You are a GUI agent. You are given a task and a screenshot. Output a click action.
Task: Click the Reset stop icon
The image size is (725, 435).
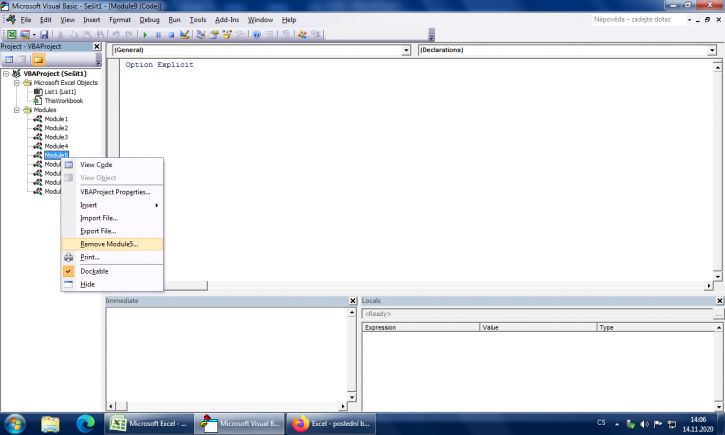coord(171,34)
